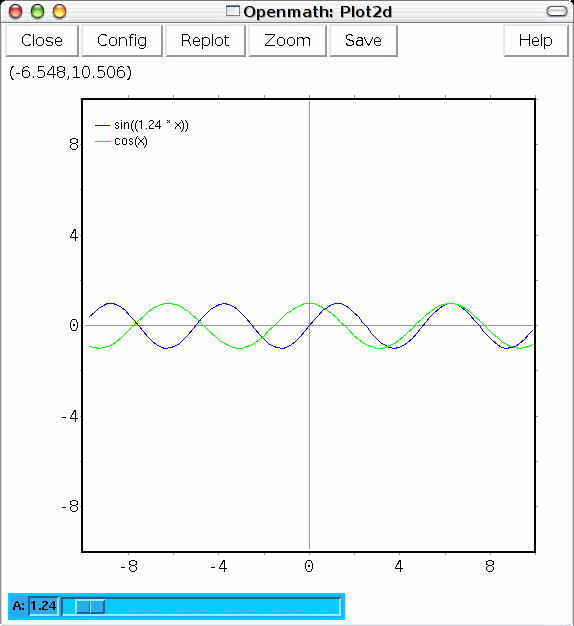This screenshot has height=626, width=574.
Task: Save the plot with Save button
Action: coord(363,40)
